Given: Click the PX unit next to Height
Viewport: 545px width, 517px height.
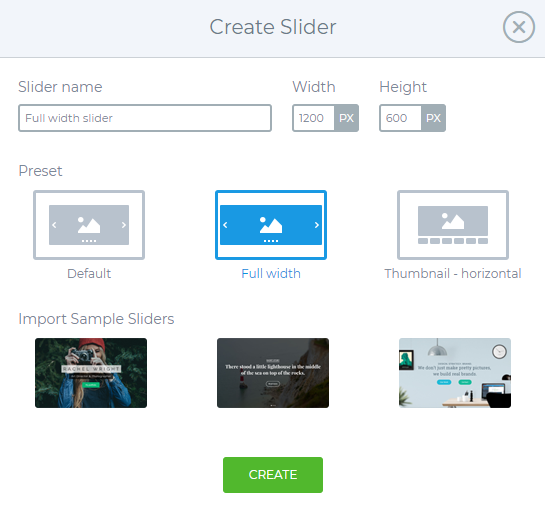Looking at the screenshot, I should click(433, 118).
